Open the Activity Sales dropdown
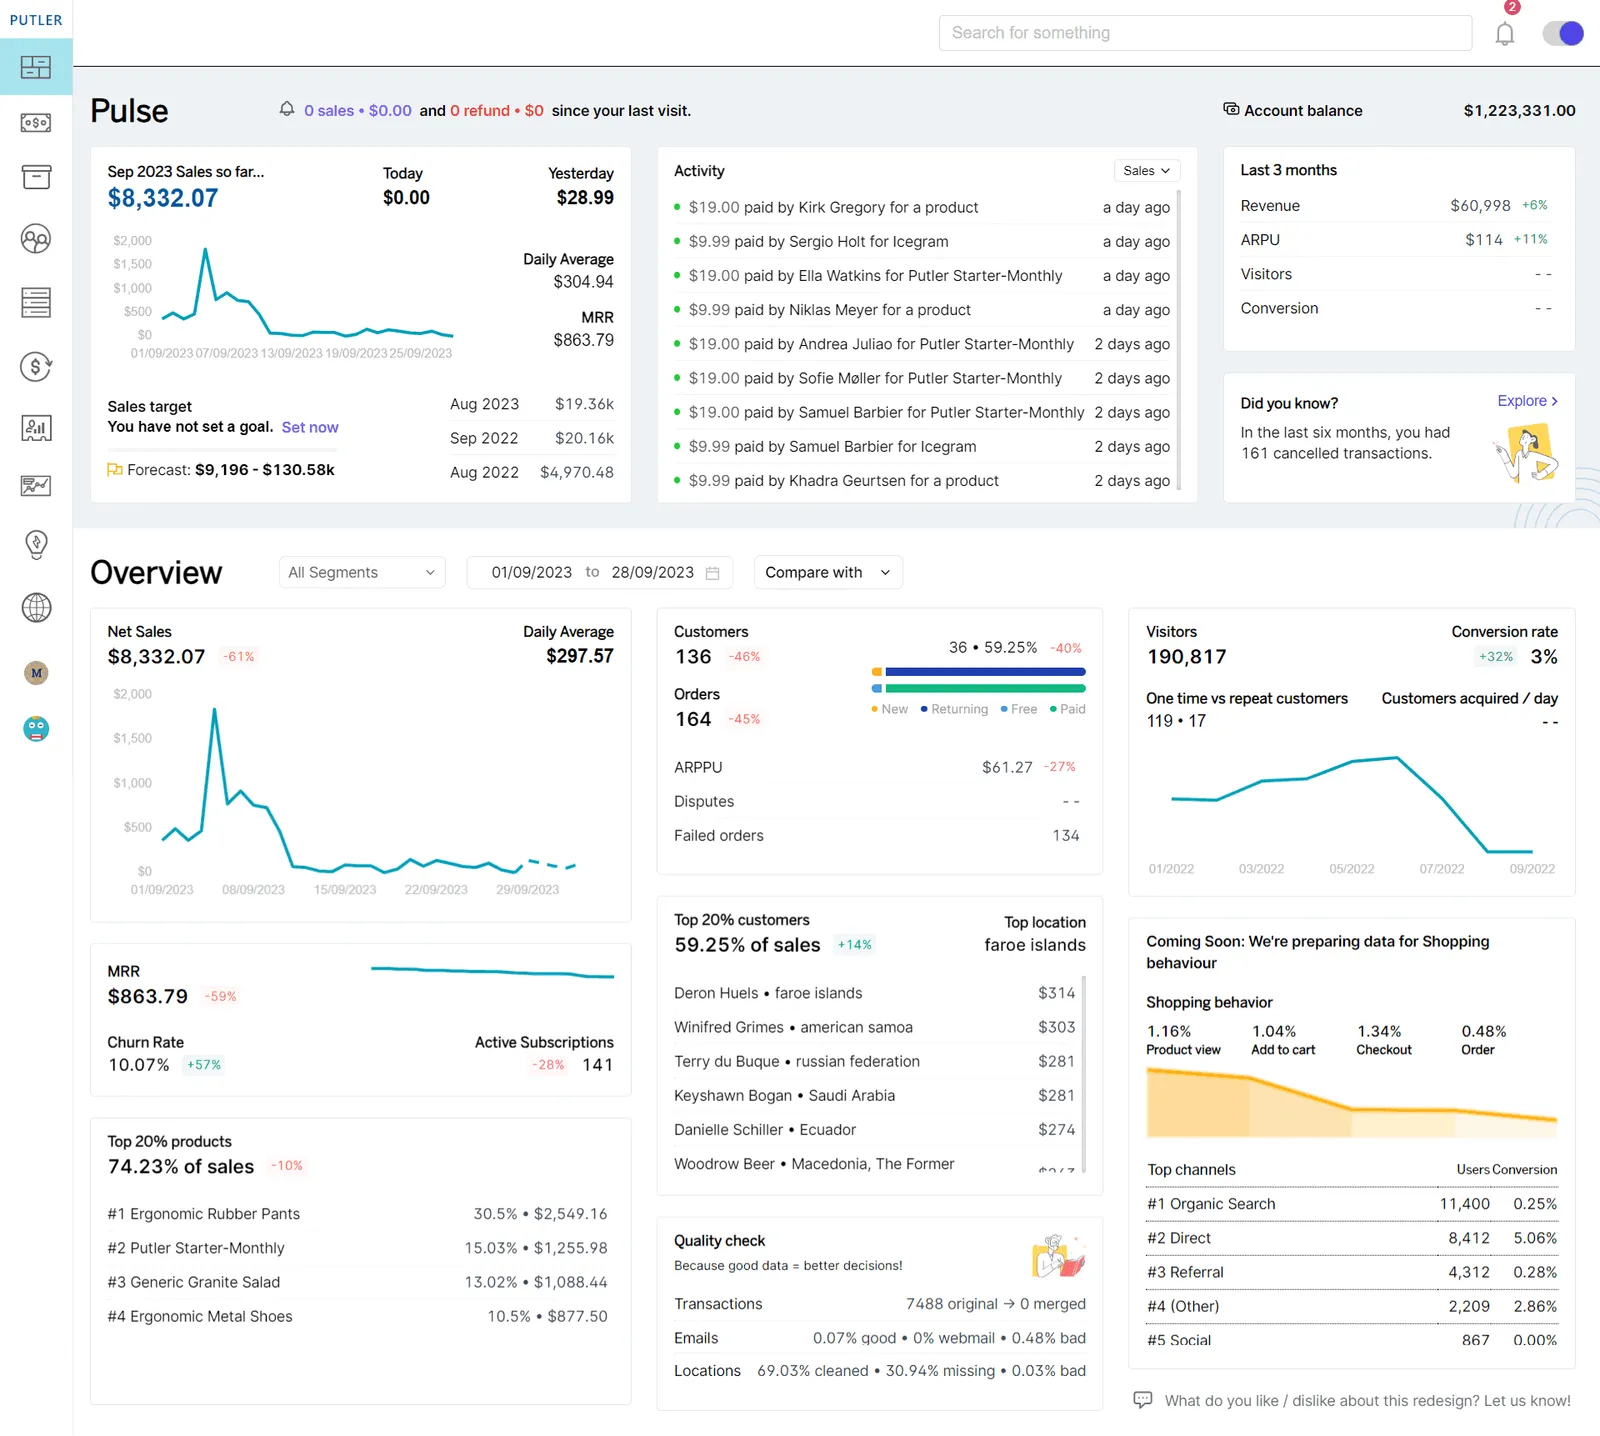1600x1436 pixels. point(1147,171)
